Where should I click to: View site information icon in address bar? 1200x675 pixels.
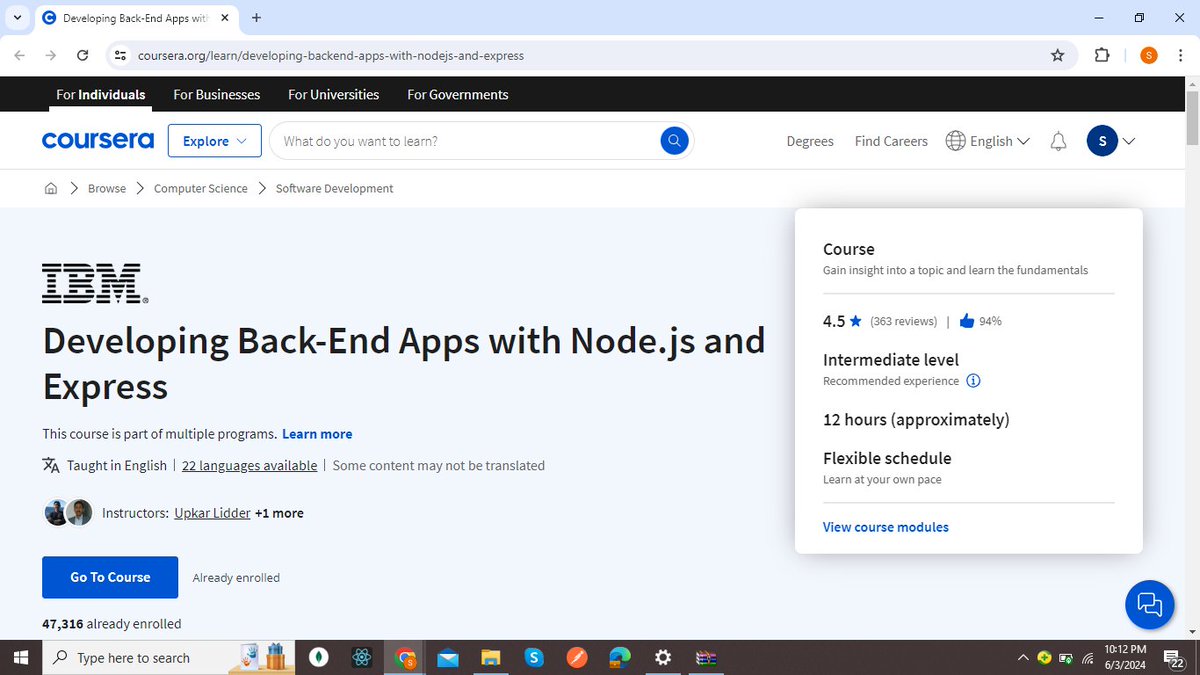point(121,55)
